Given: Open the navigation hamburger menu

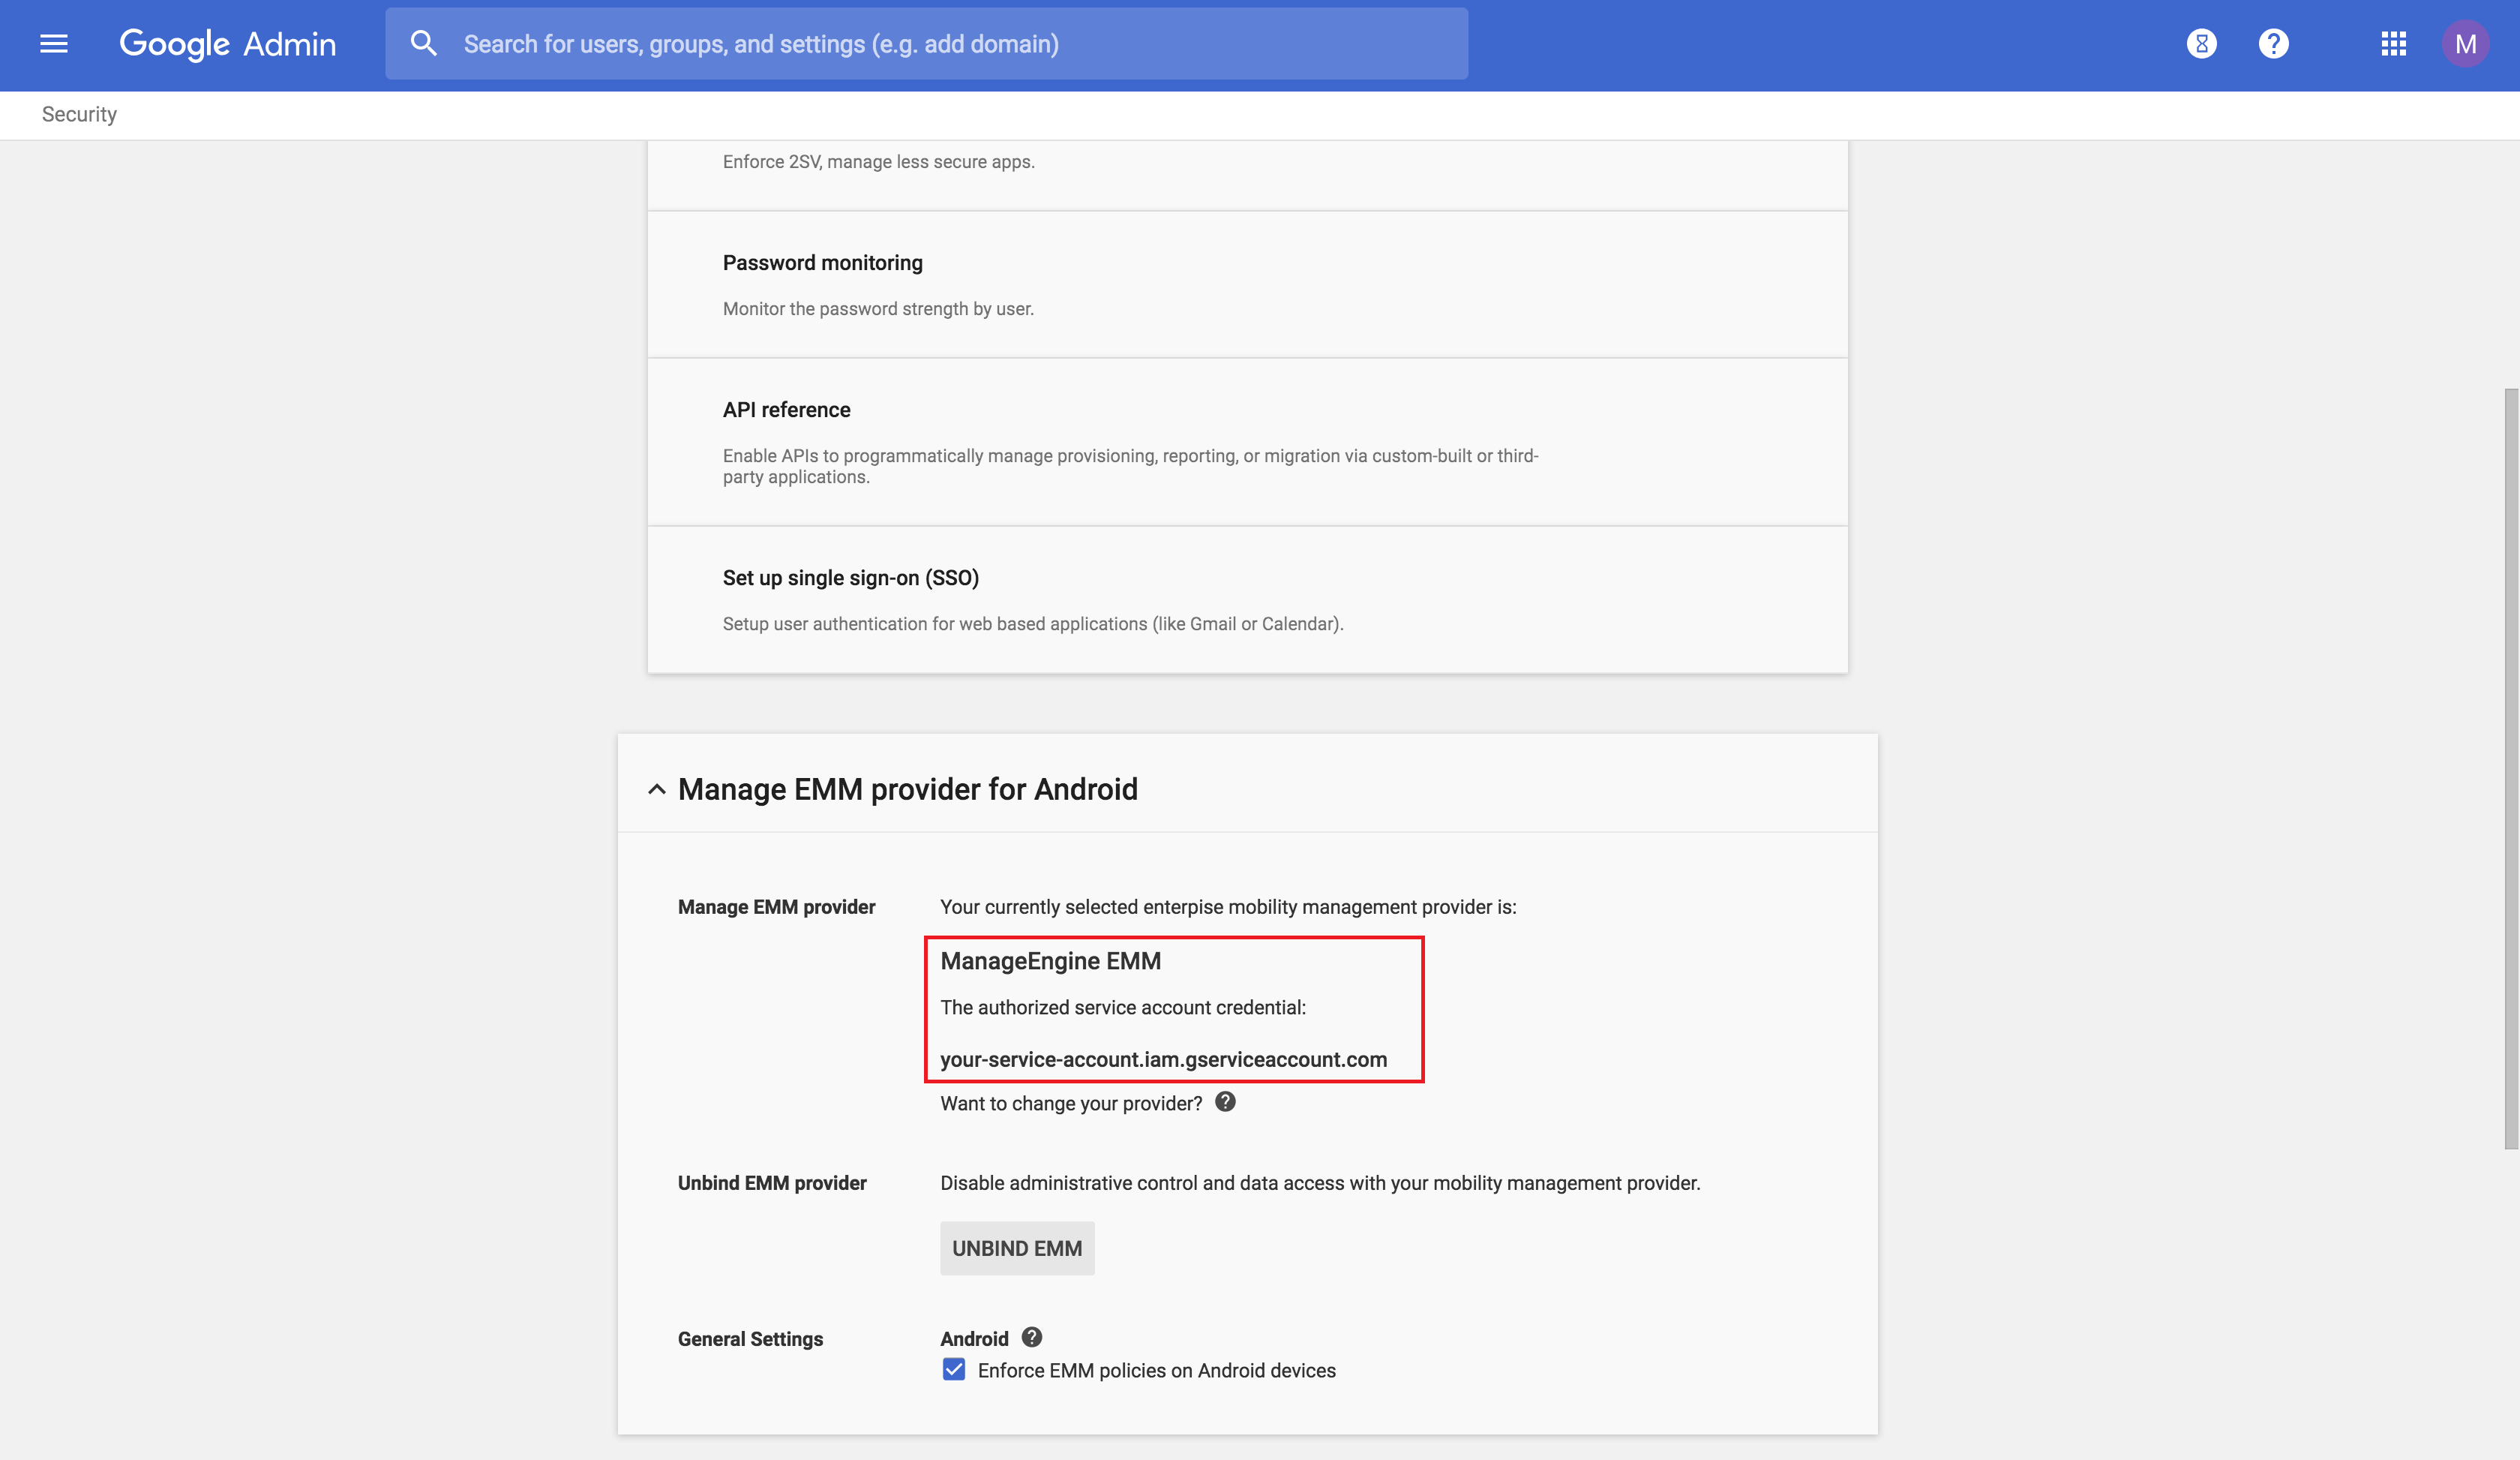Looking at the screenshot, I should 53,43.
